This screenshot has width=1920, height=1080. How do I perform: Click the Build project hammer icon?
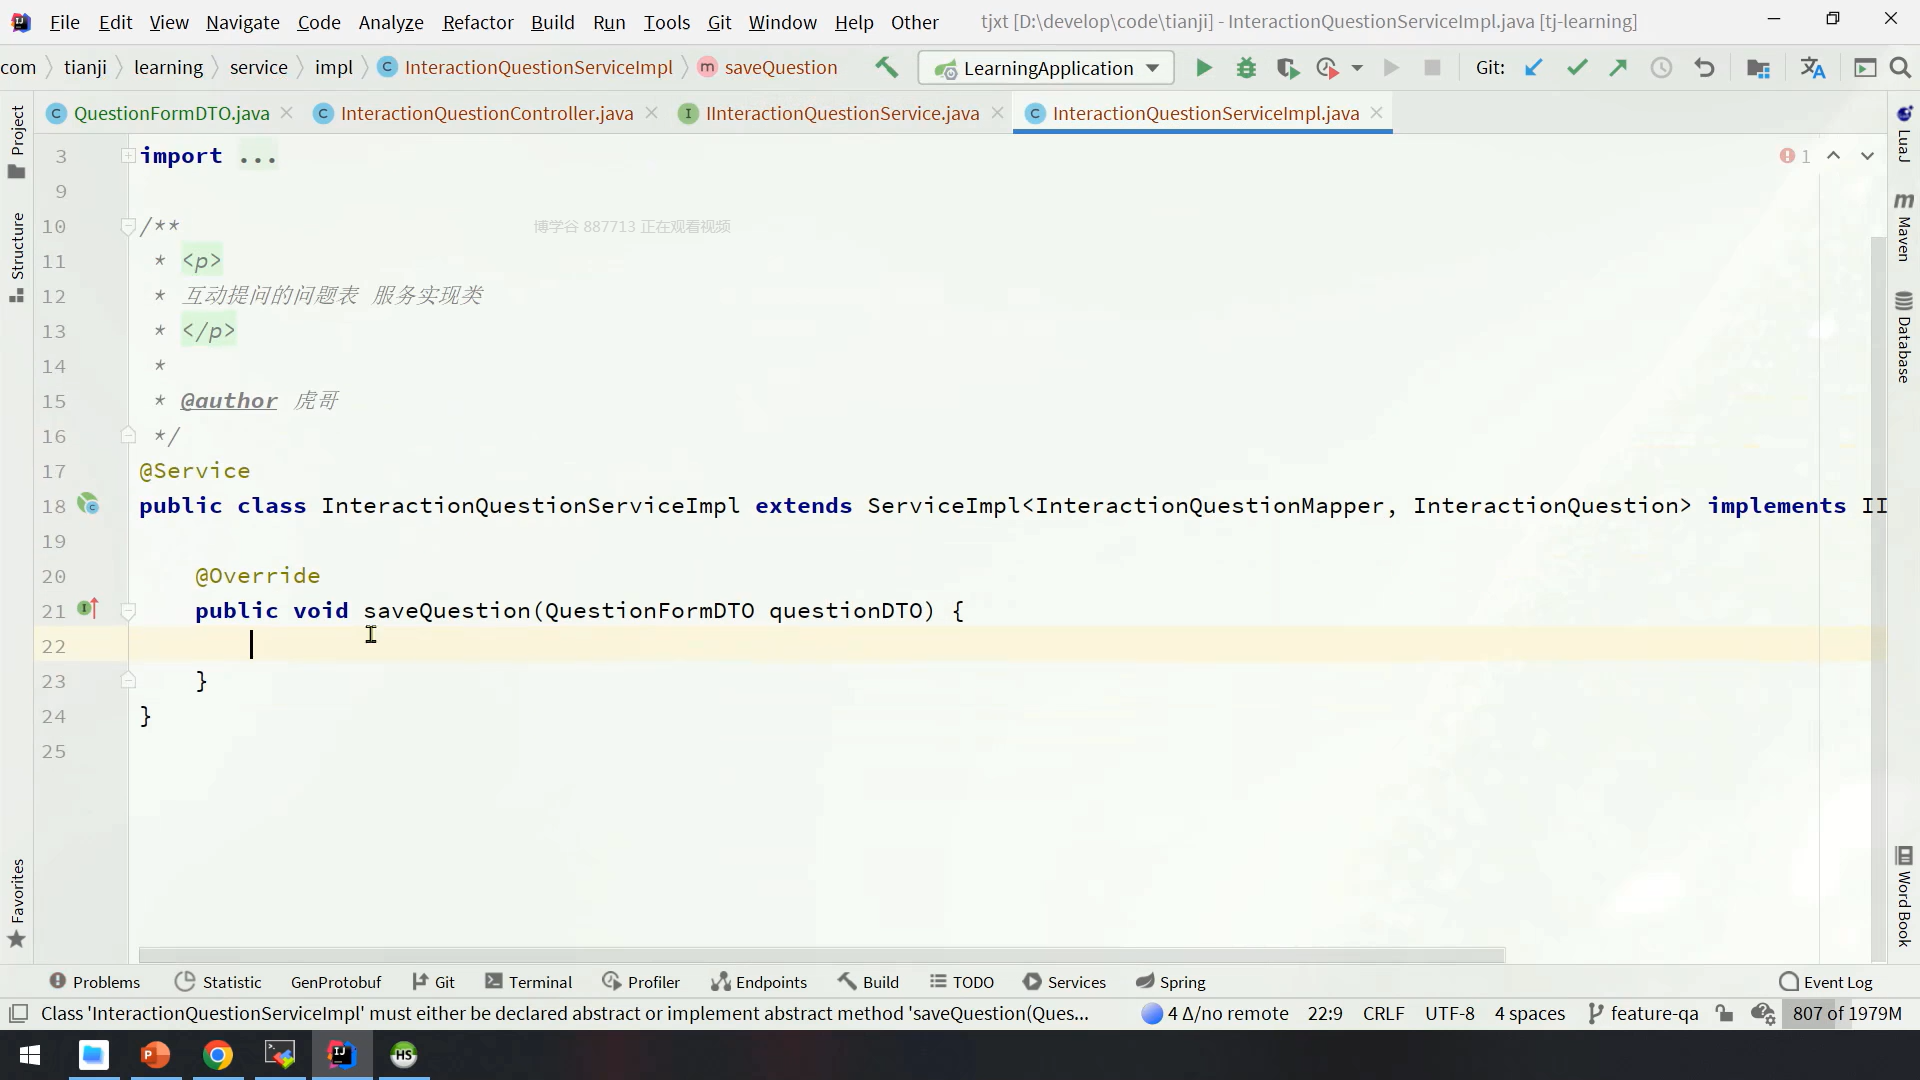(x=886, y=67)
